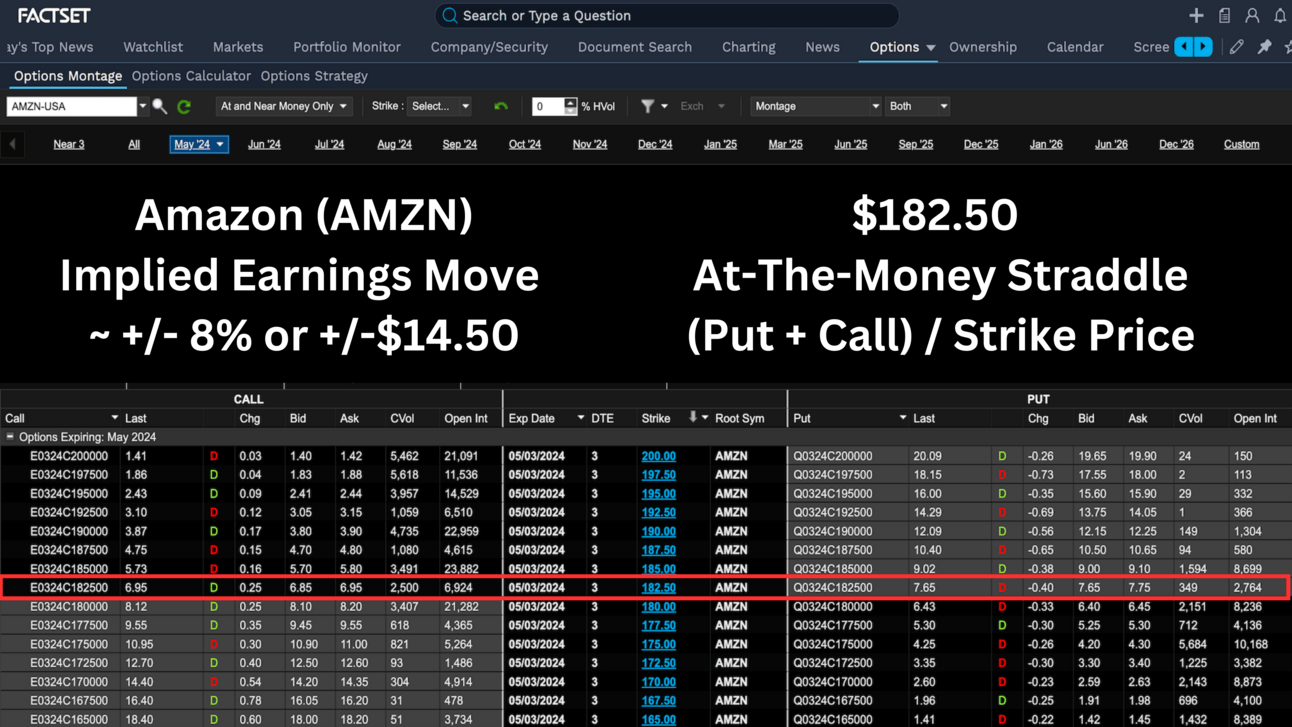Click the Open Int header in the PUT section
Viewport: 1292px width, 727px height.
pyautogui.click(x=1255, y=418)
